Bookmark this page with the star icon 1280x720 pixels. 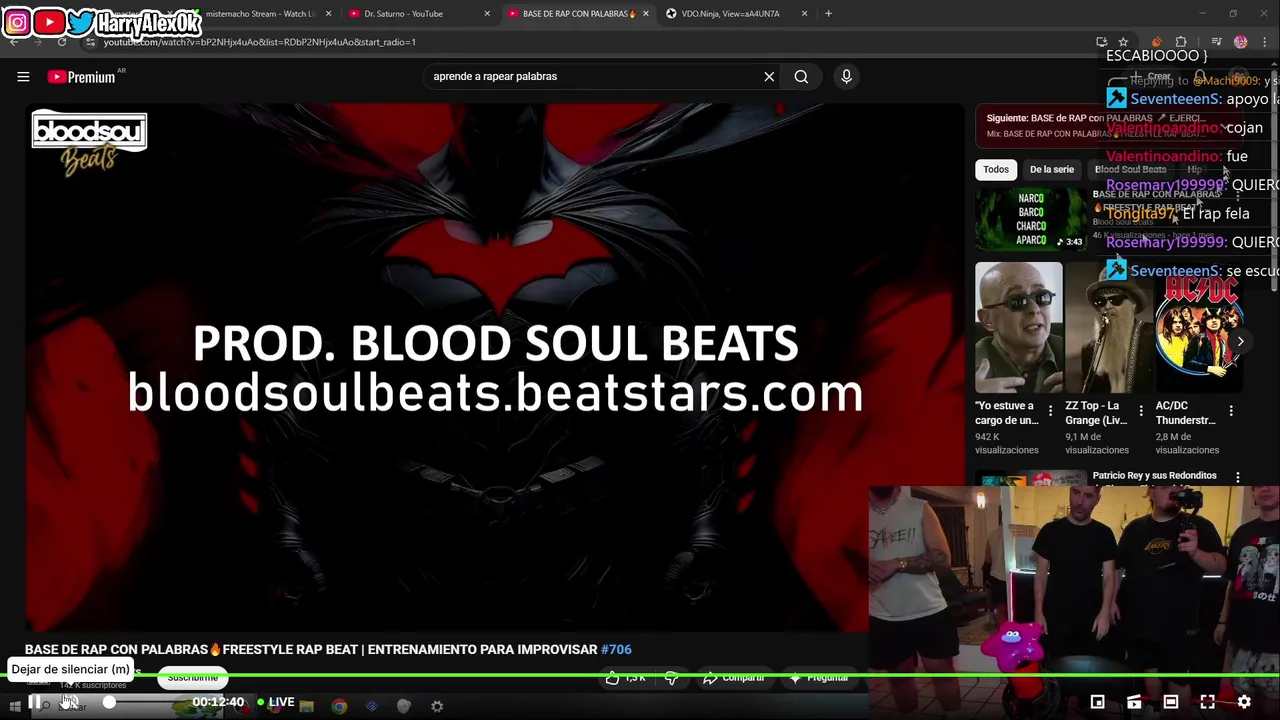1123,42
